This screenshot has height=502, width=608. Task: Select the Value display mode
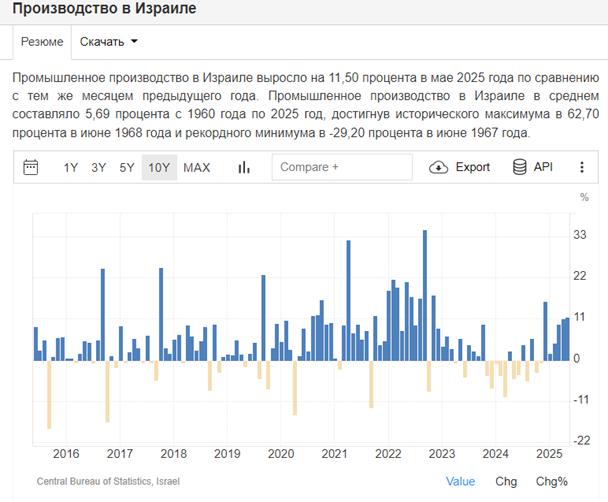coord(461,481)
